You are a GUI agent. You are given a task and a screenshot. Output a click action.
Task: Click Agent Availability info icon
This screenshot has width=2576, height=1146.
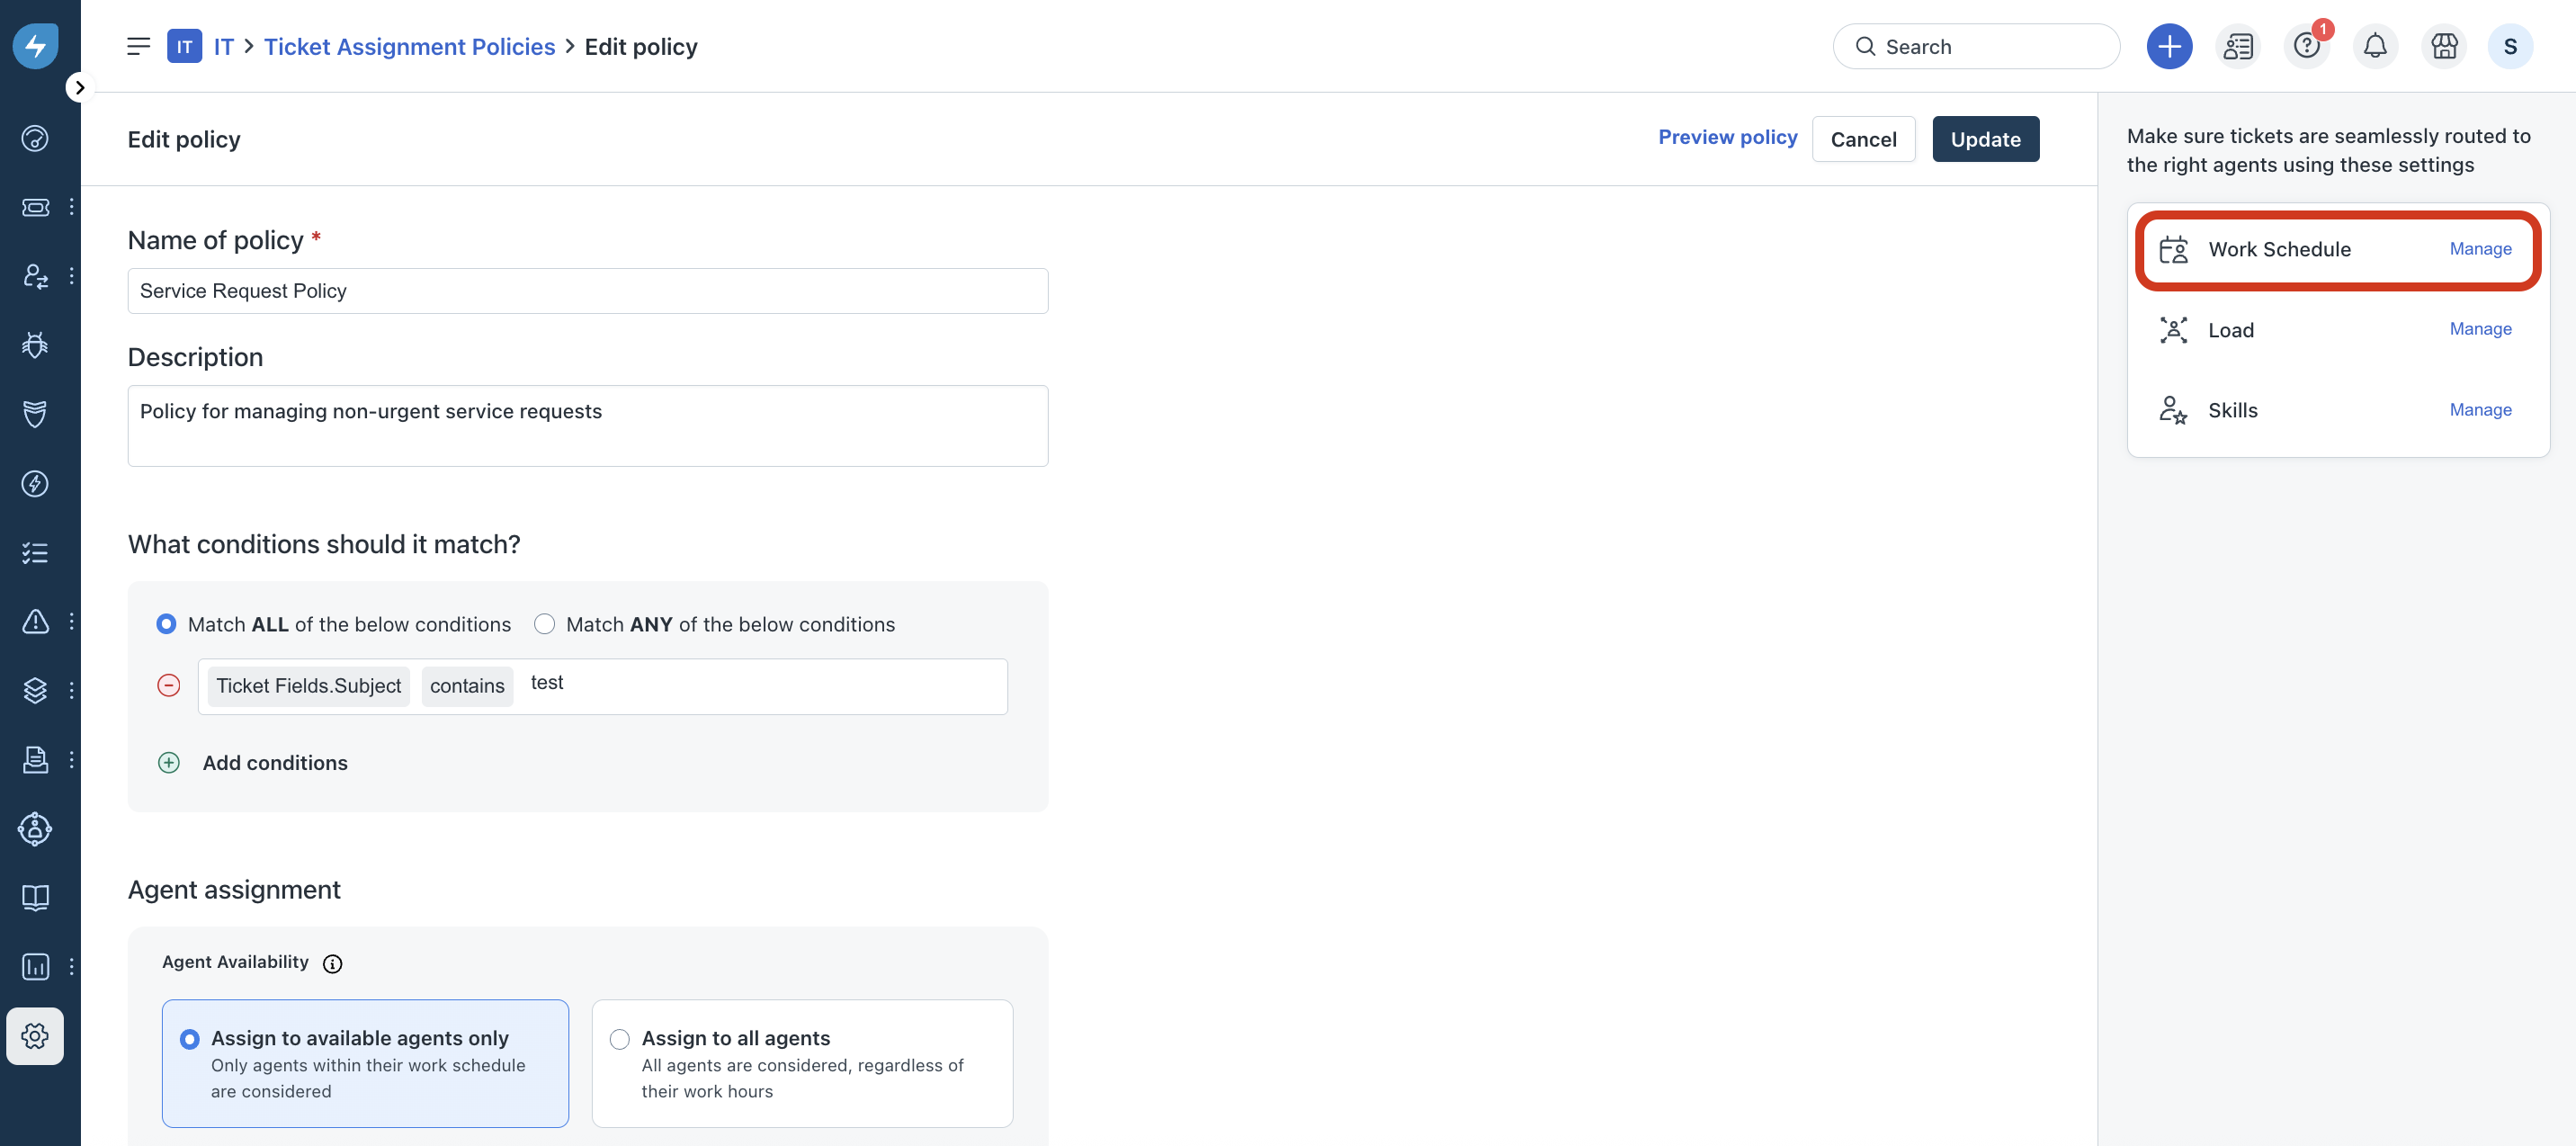(332, 963)
